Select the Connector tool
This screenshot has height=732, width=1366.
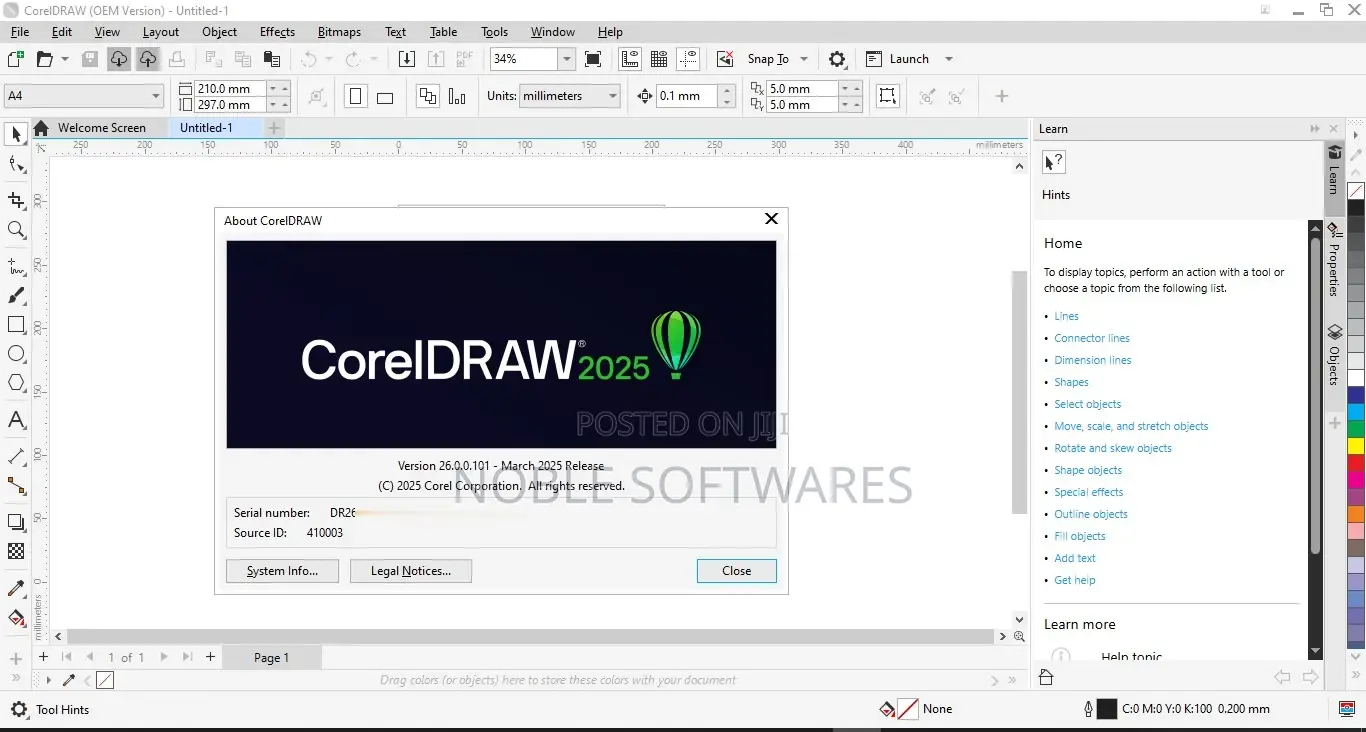coord(16,486)
